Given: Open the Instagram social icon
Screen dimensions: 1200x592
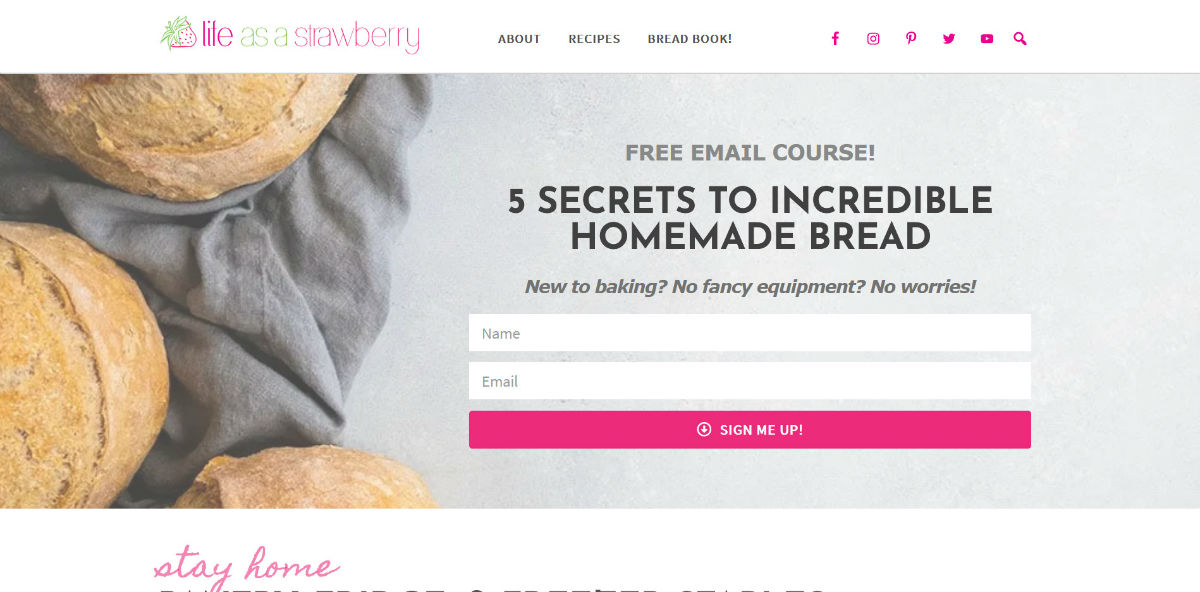Looking at the screenshot, I should click(873, 39).
